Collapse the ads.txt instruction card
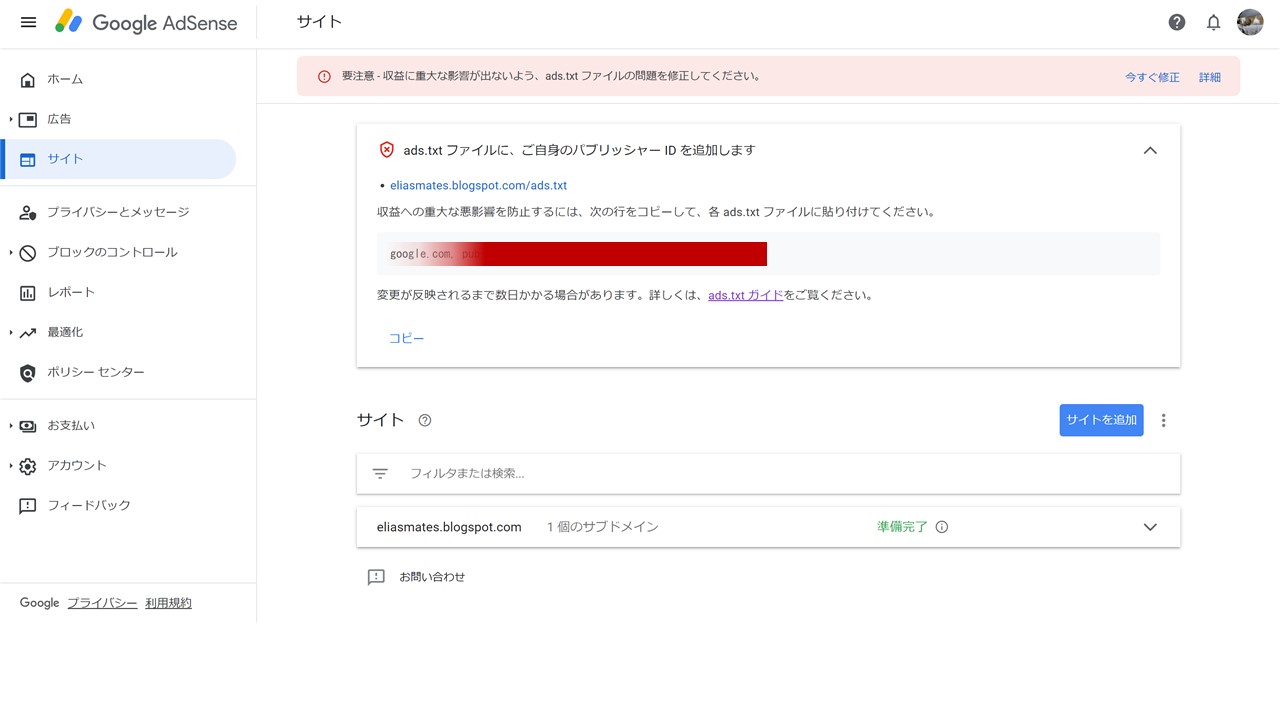Viewport: 1280px width, 720px height. [x=1150, y=150]
